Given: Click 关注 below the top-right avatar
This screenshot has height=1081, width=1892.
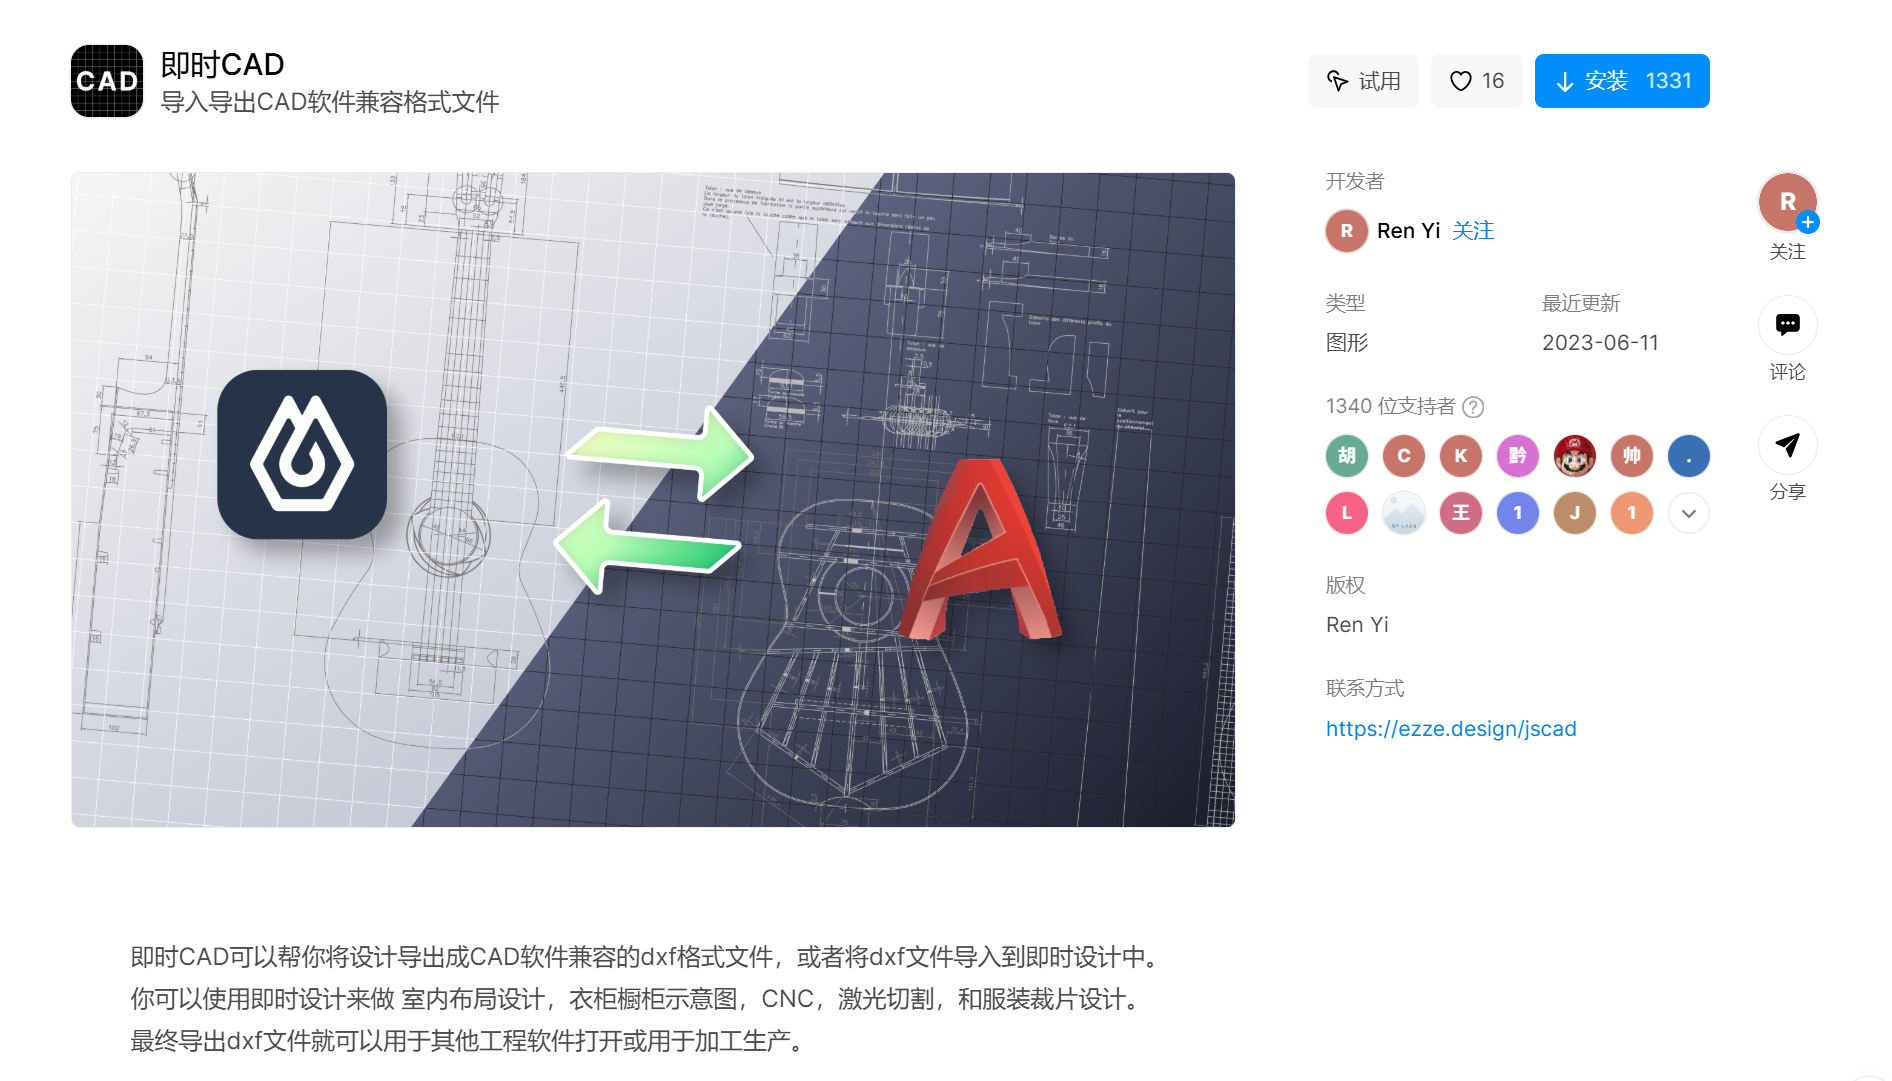Looking at the screenshot, I should (1788, 252).
